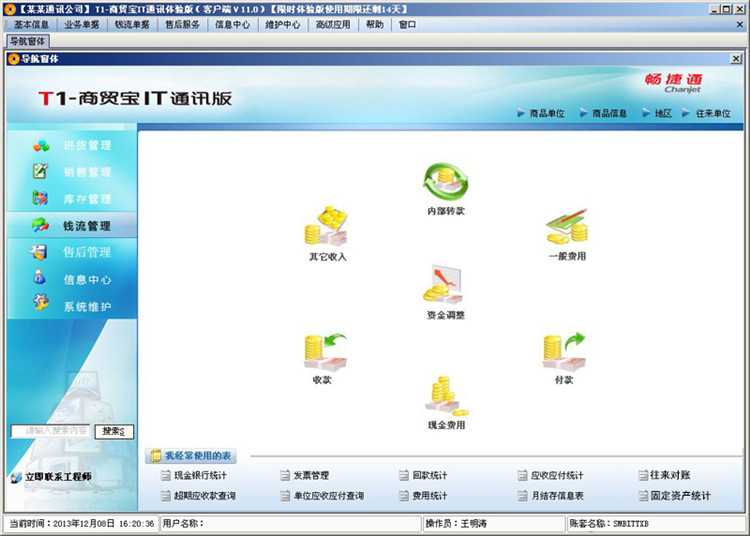The height and width of the screenshot is (536, 750).
Task: Open the 一般费用 icon
Action: click(567, 226)
